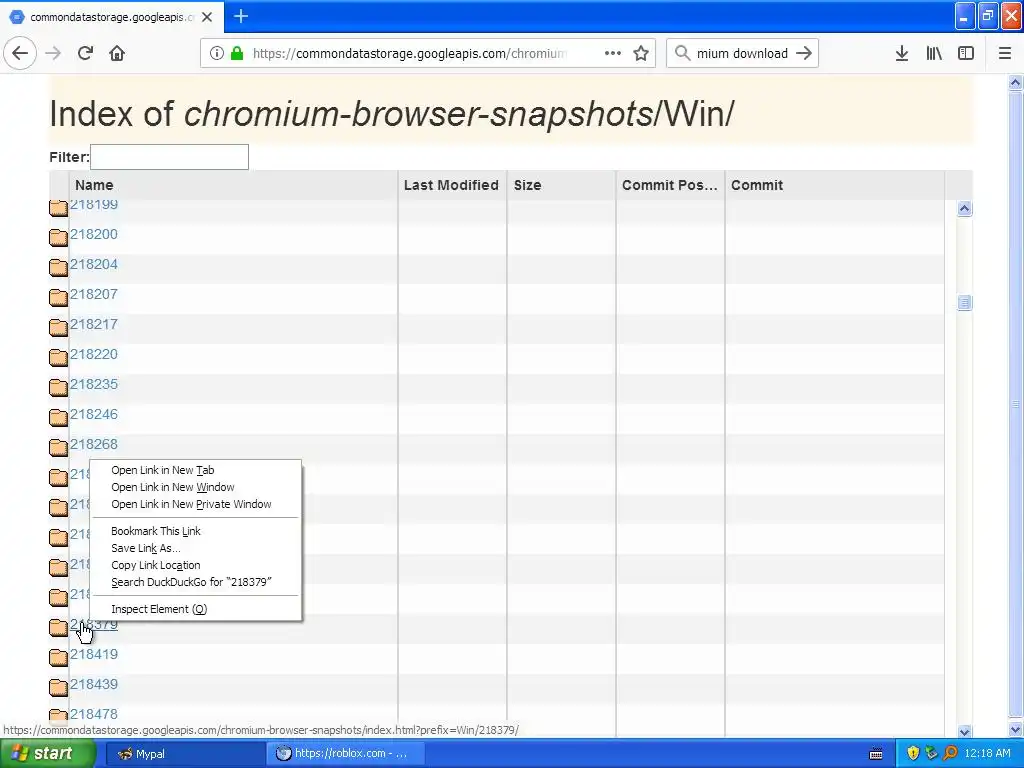The height and width of the screenshot is (768, 1024).
Task: Click the green padlock security icon
Action: (237, 54)
